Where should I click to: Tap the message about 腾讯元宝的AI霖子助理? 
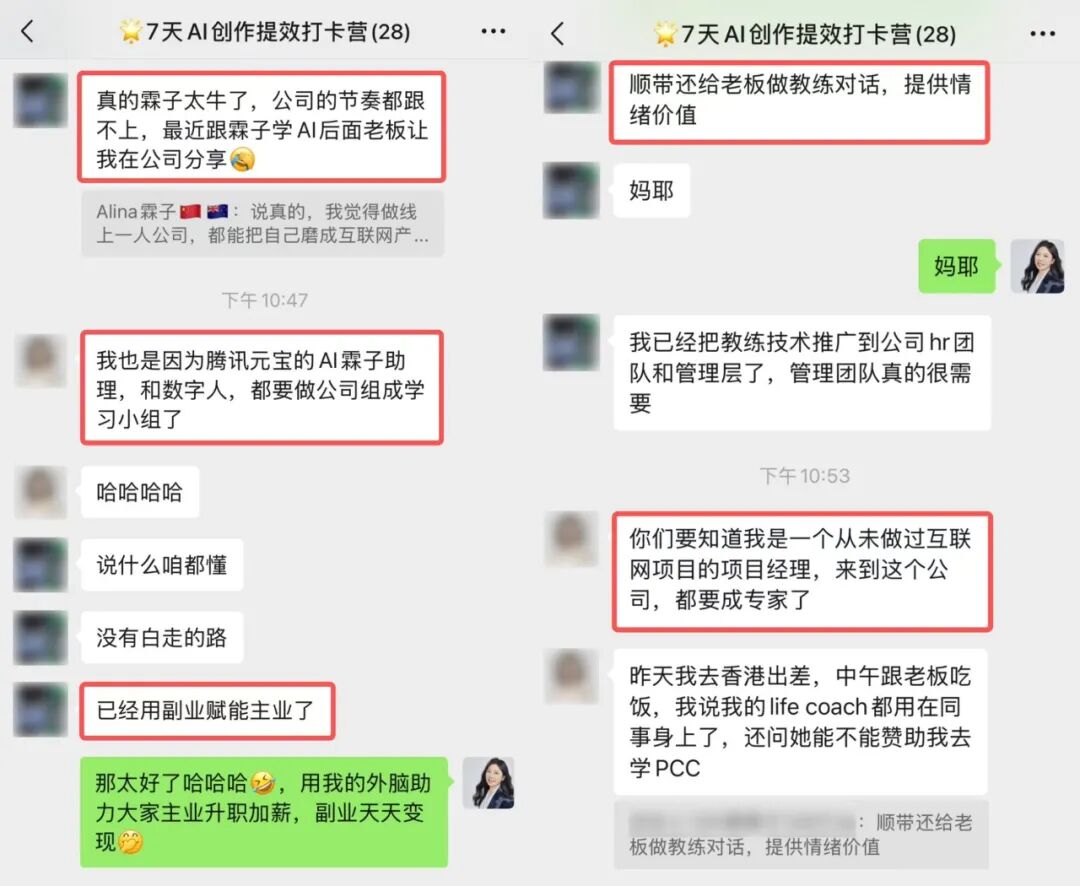[x=262, y=388]
